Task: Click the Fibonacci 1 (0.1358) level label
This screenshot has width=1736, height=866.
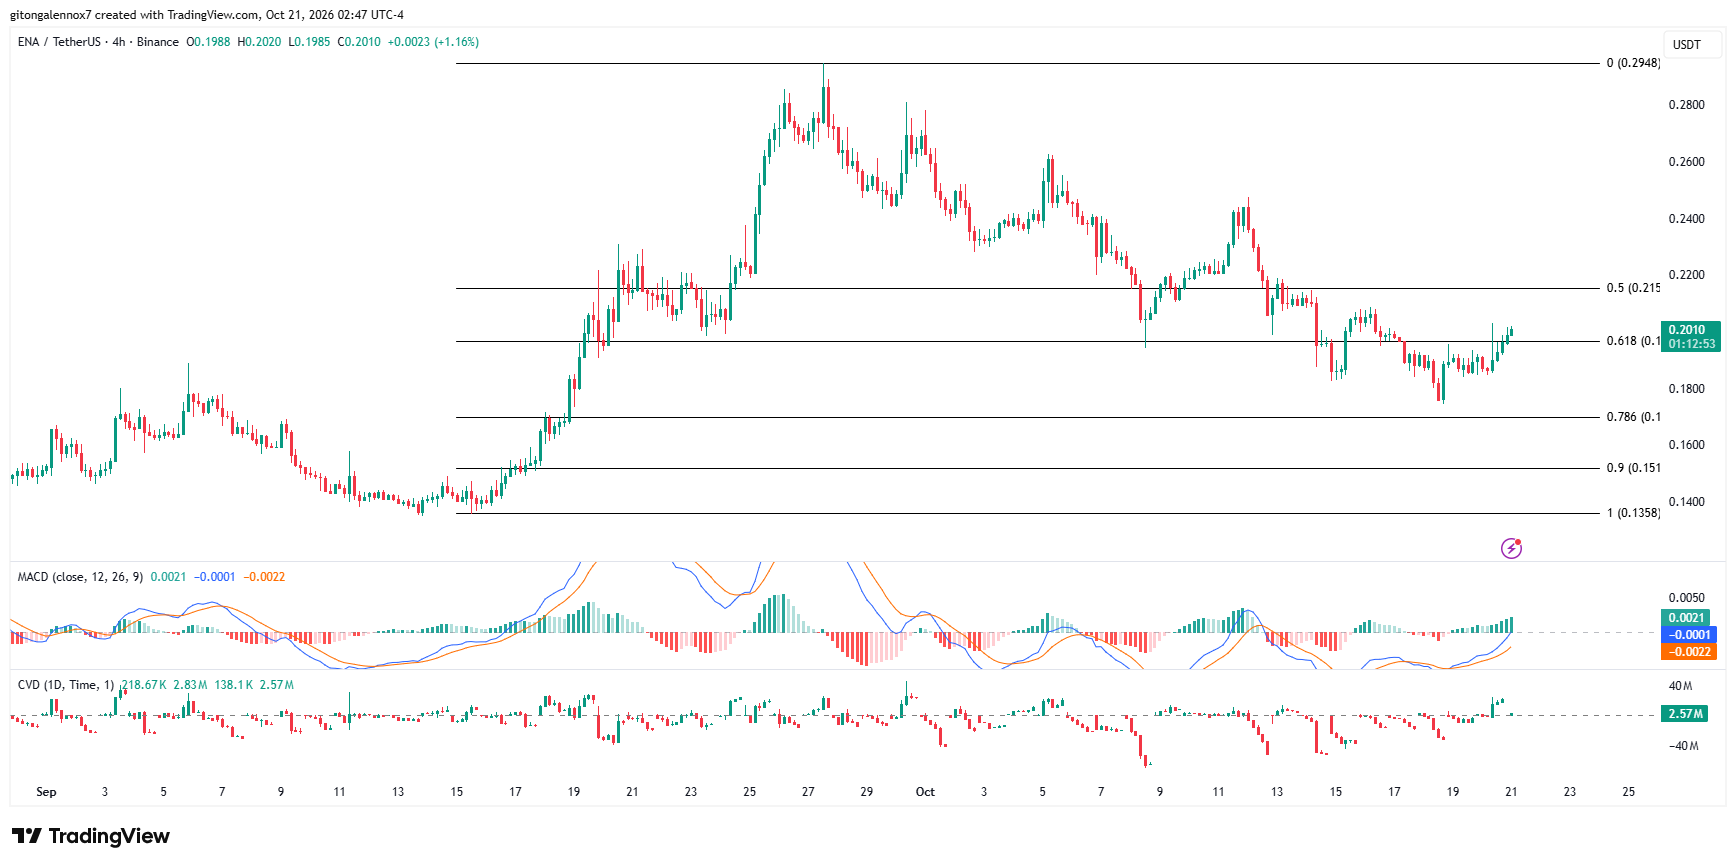Action: pyautogui.click(x=1633, y=513)
